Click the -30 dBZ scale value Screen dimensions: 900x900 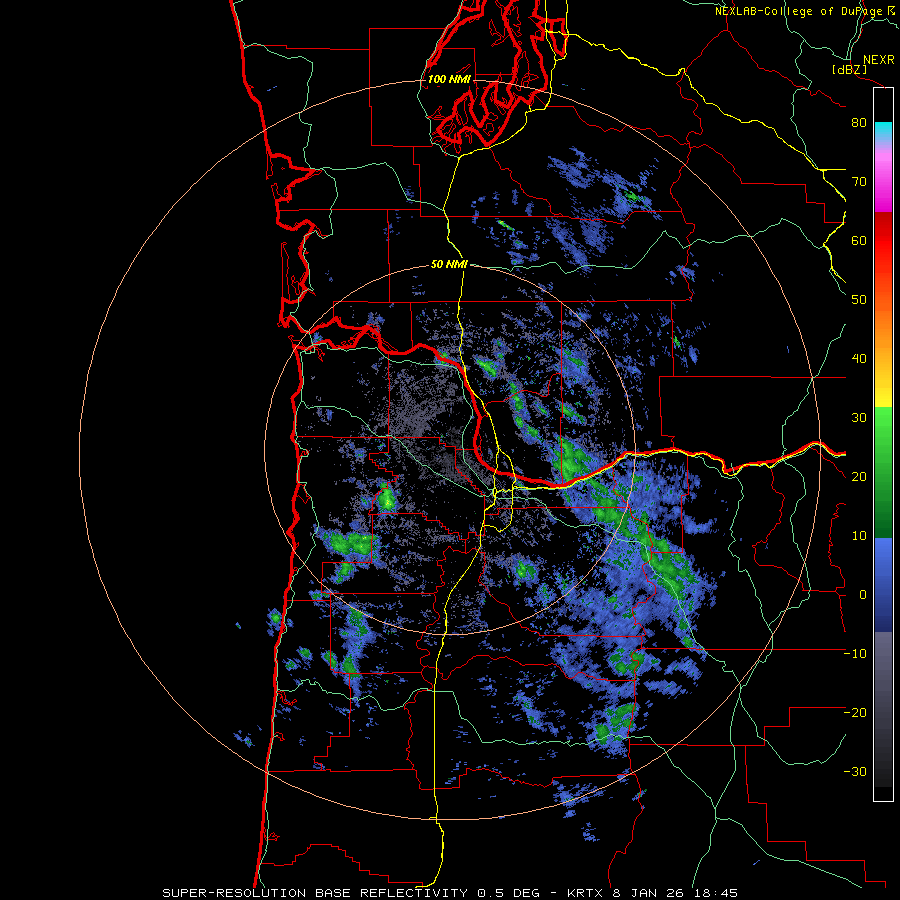coord(855,772)
